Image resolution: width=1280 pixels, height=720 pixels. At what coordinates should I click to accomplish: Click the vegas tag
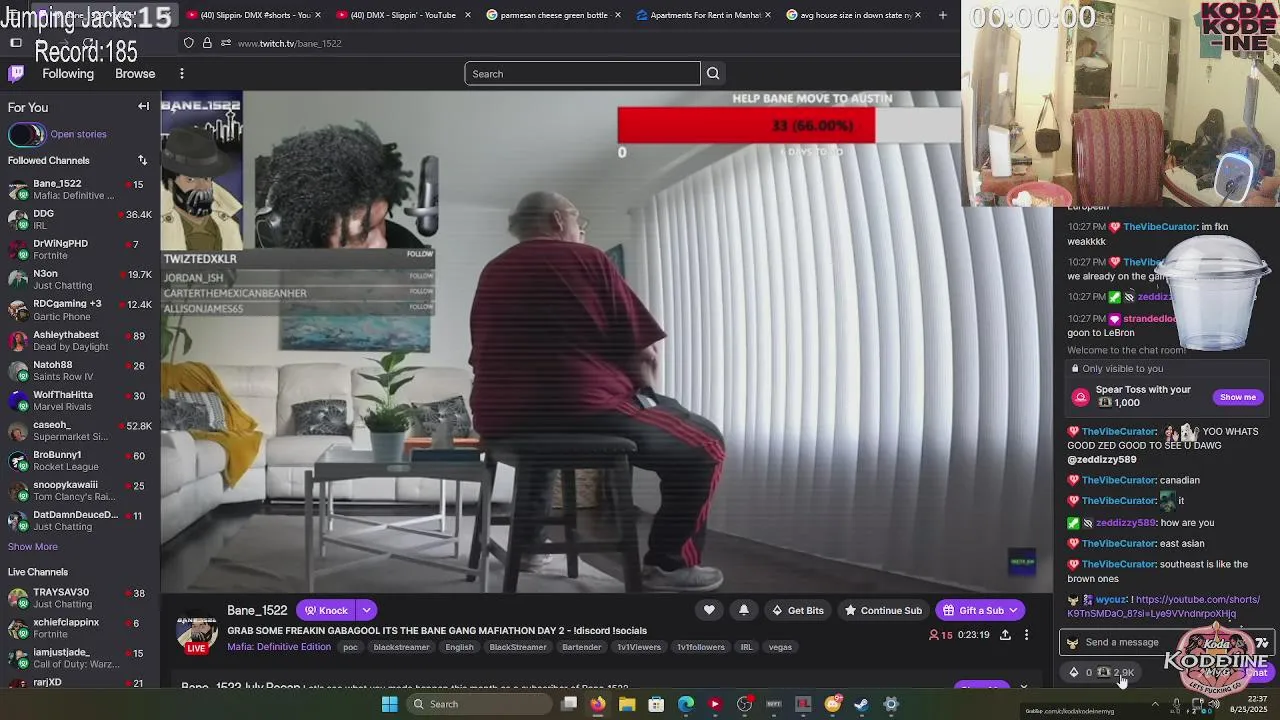pyautogui.click(x=780, y=647)
